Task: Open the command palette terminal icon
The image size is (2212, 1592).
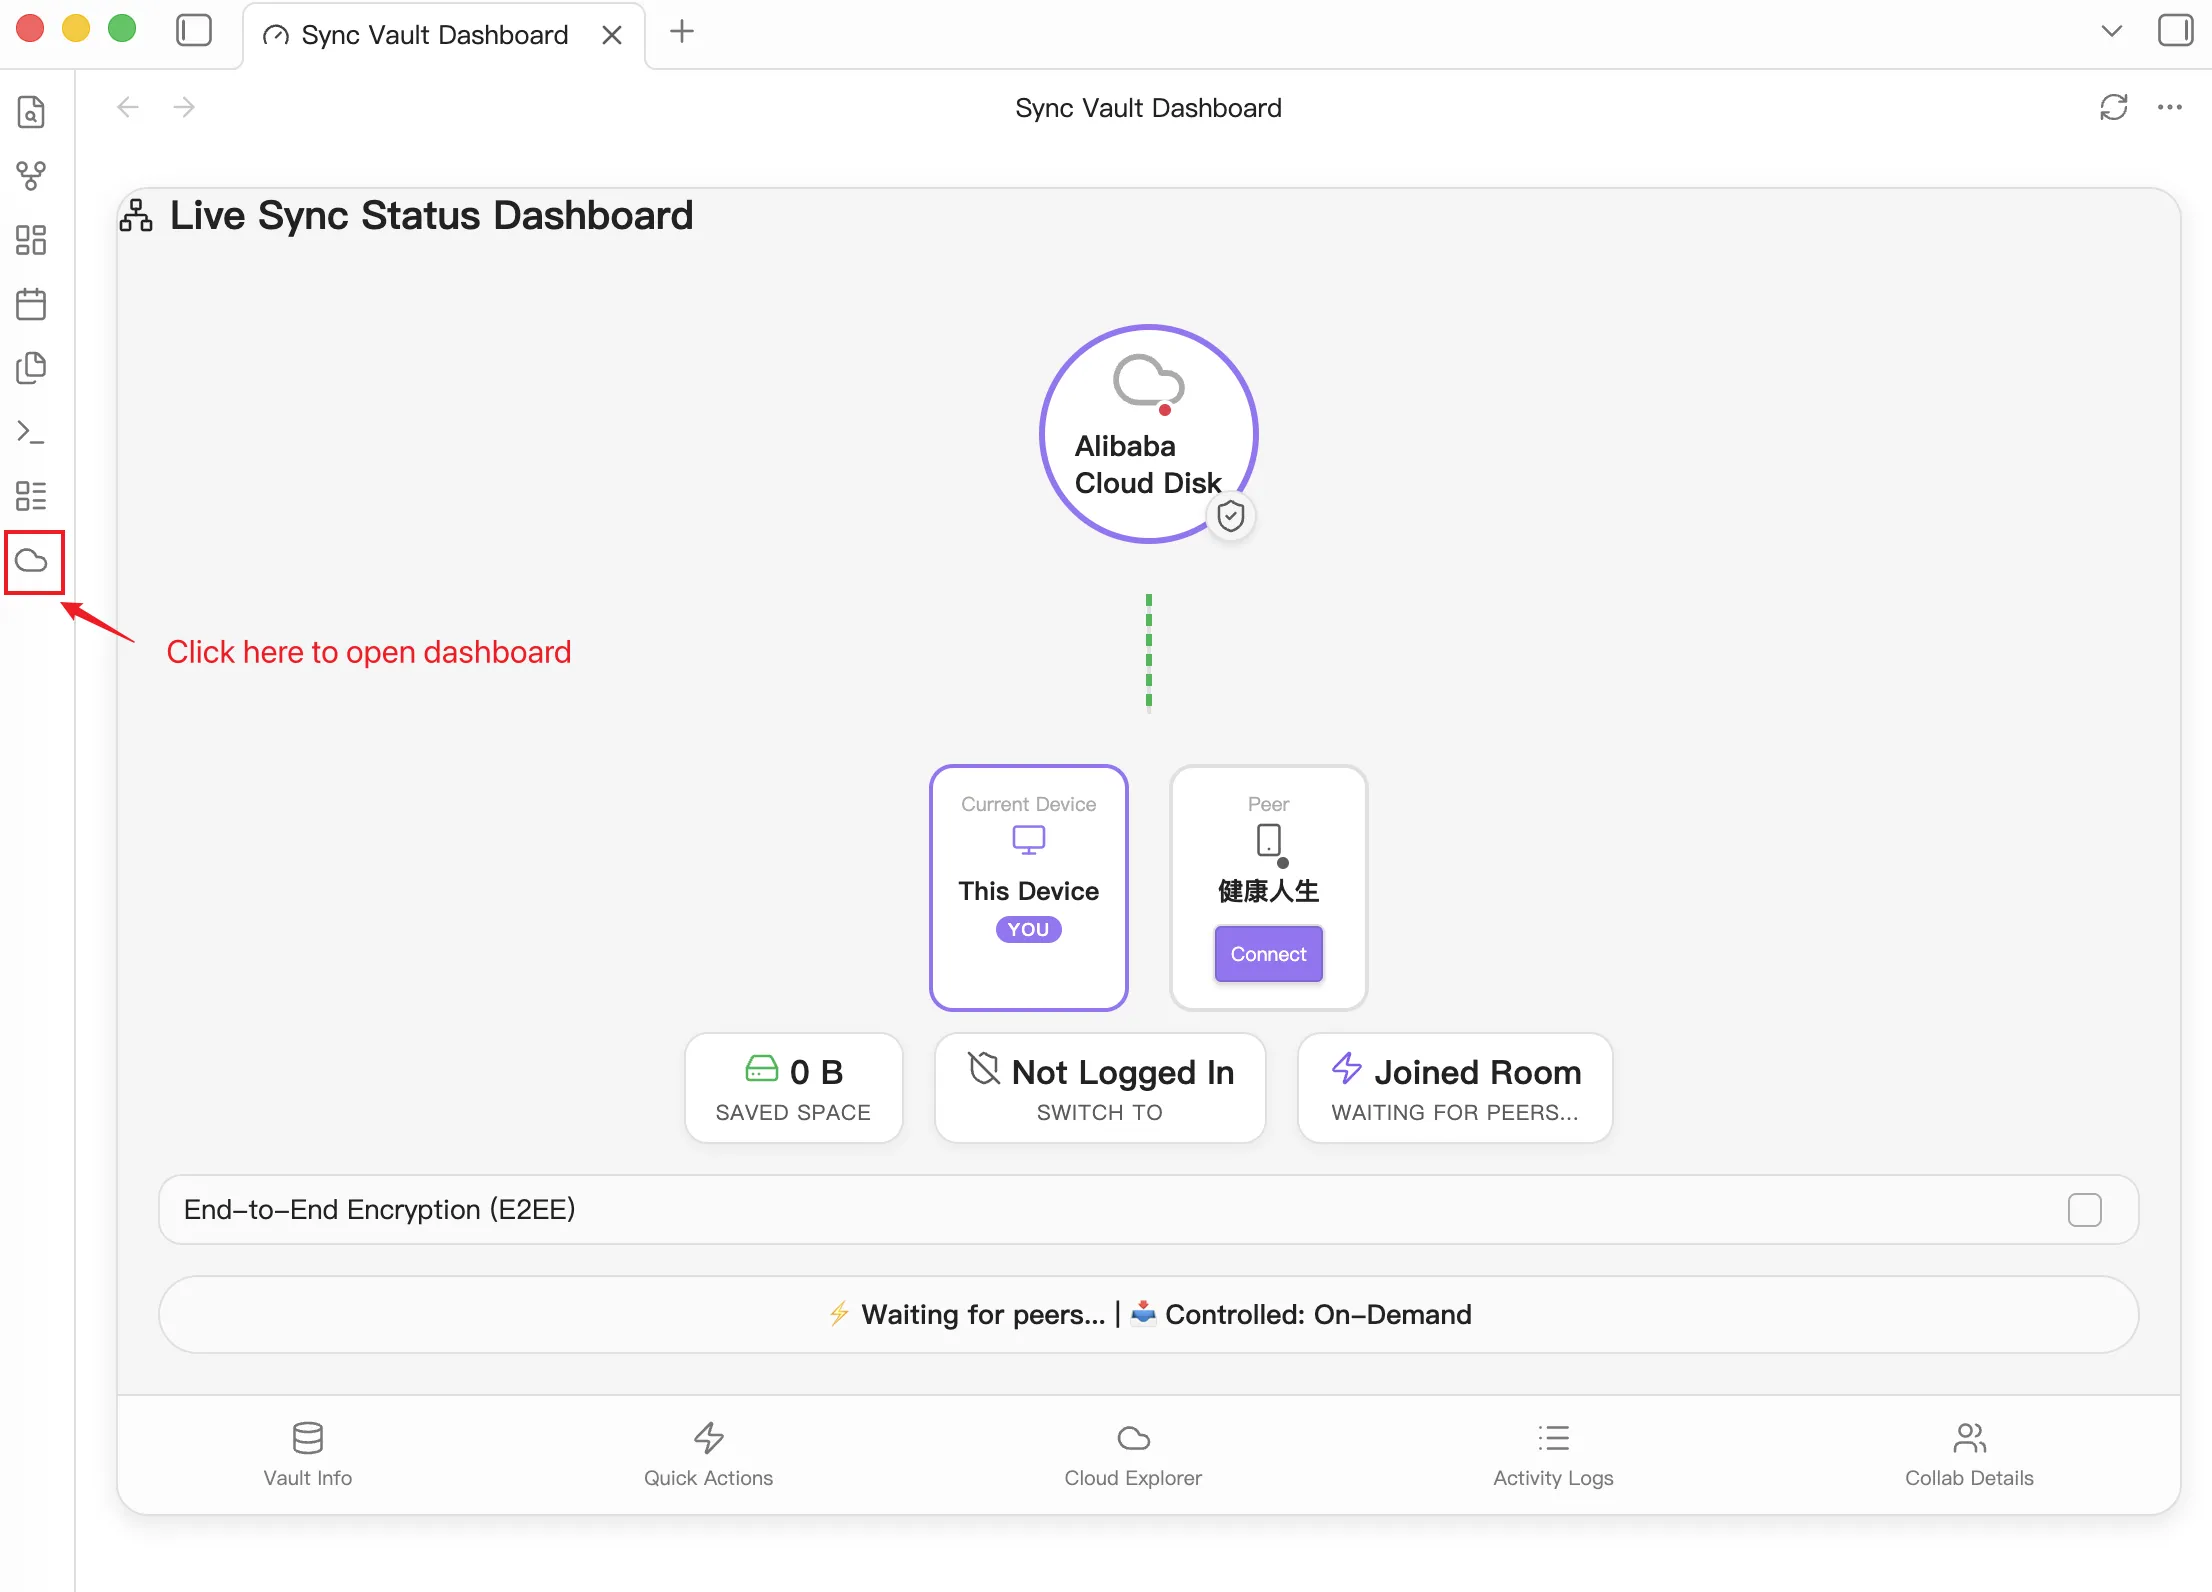Action: click(31, 432)
